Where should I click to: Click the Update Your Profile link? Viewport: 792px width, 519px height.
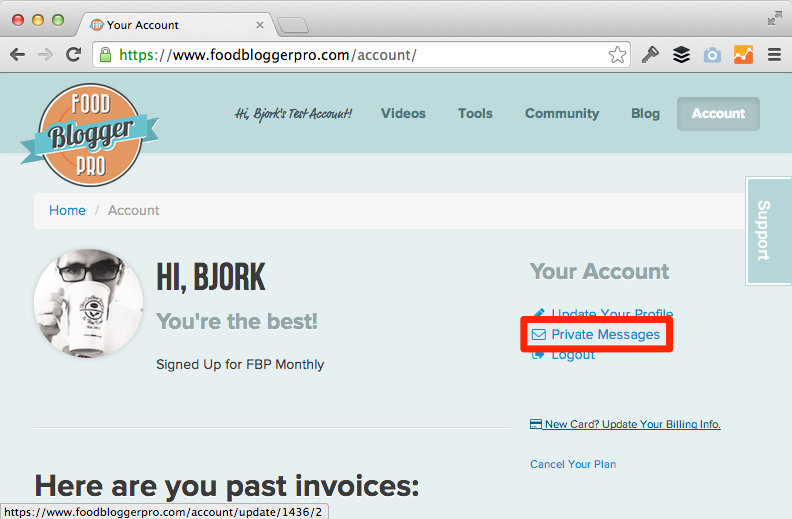612,313
